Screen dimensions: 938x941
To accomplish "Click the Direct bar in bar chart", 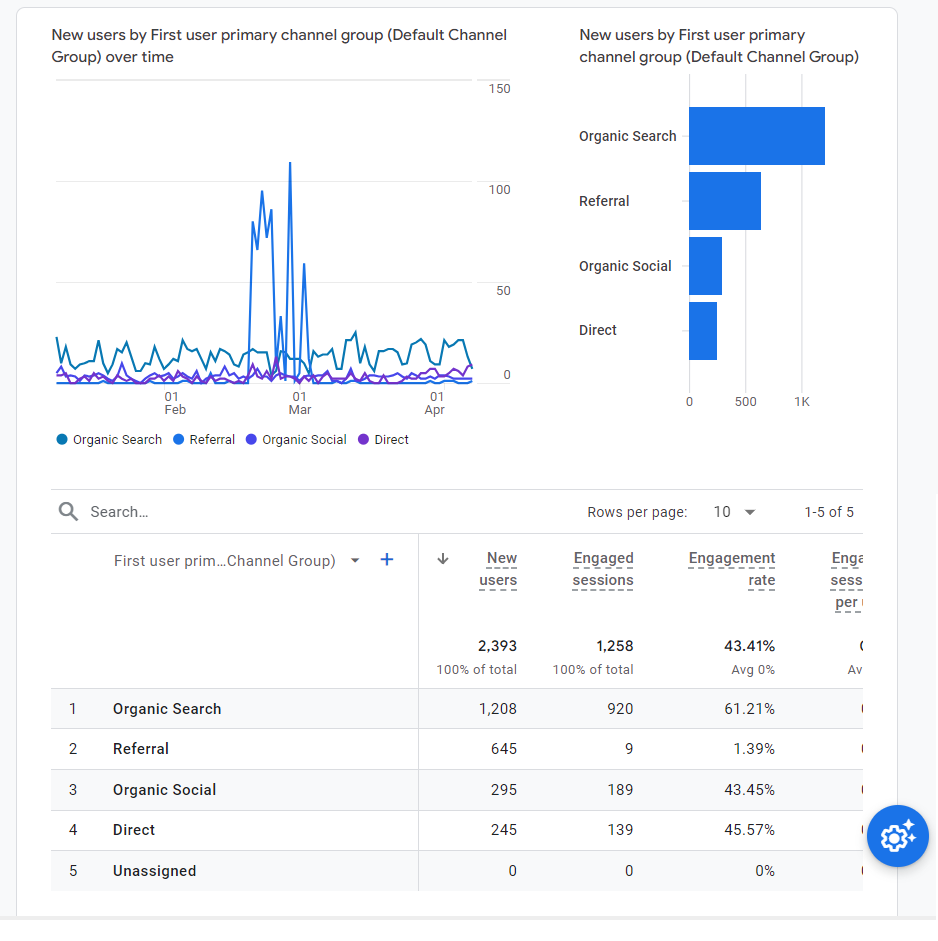I will (x=703, y=331).
